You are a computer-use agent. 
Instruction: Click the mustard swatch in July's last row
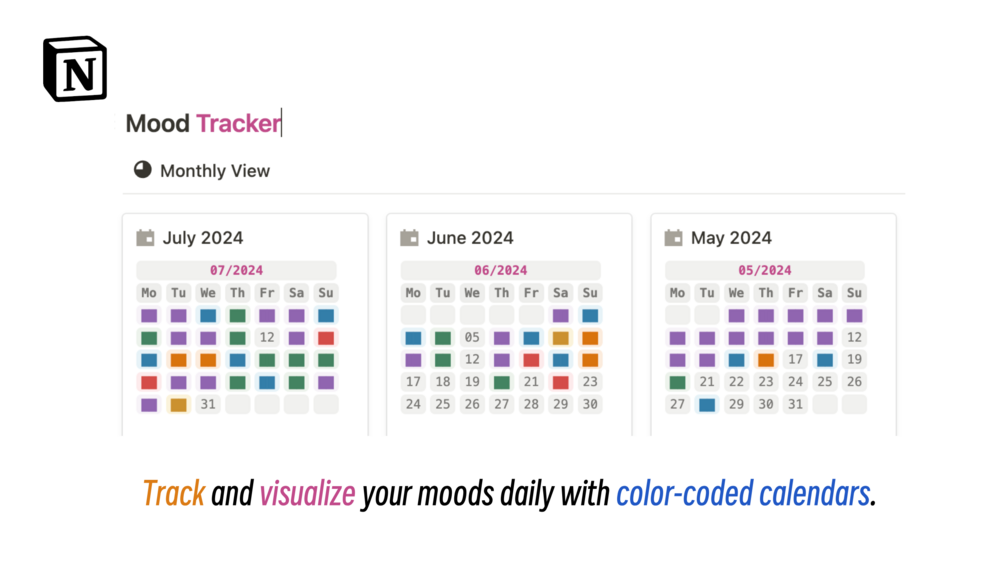[178, 405]
